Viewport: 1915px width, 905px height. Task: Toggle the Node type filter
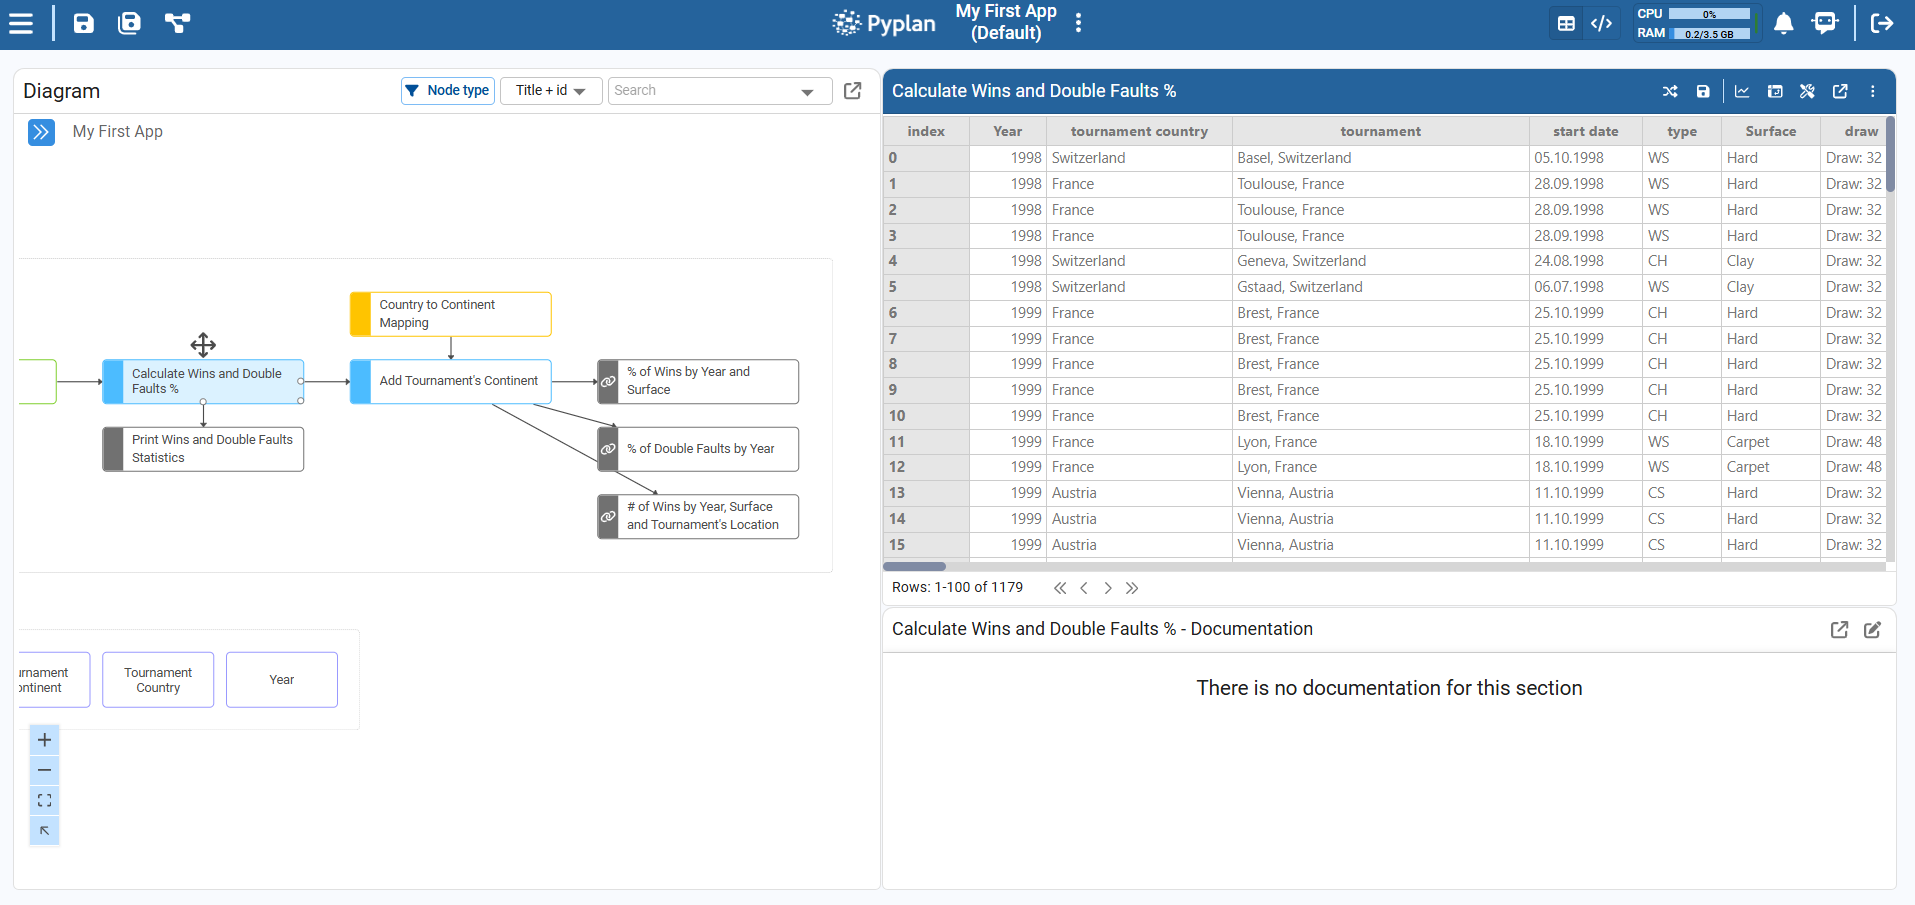tap(448, 91)
